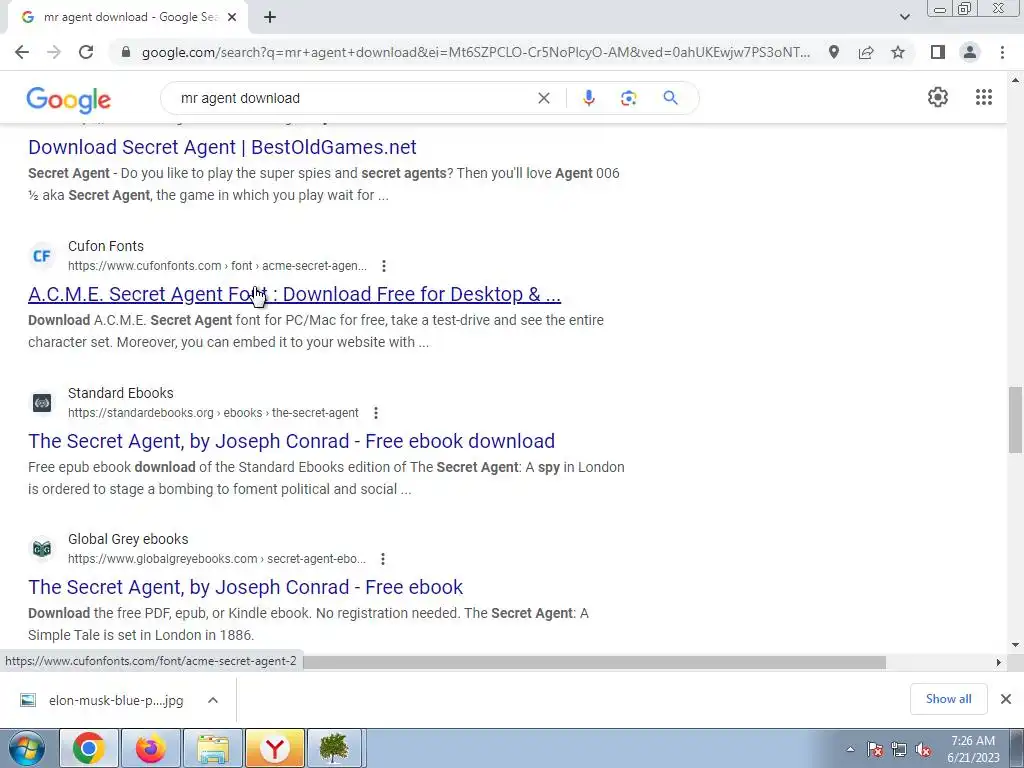
Task: Go back to the previous page
Action: (22, 52)
